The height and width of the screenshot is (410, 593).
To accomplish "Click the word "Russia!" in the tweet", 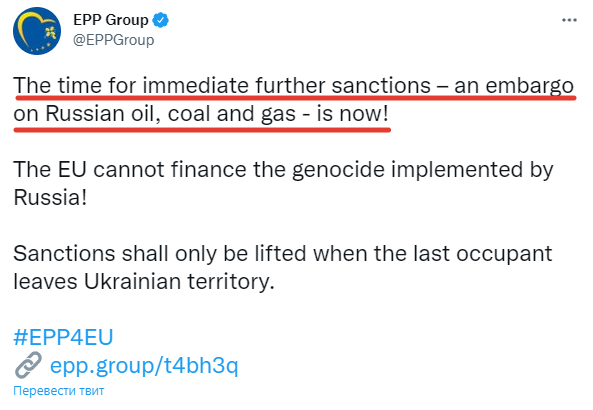I will pos(50,197).
